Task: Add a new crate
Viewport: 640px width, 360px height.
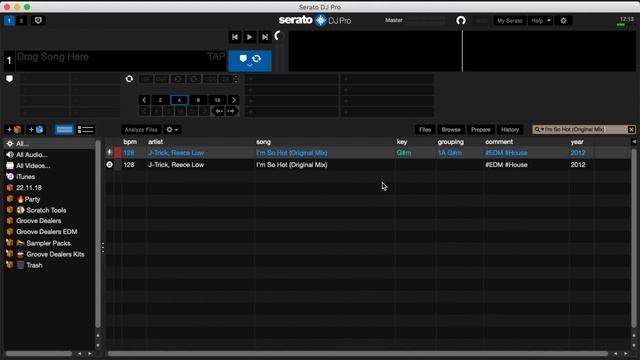Action: (x=13, y=130)
